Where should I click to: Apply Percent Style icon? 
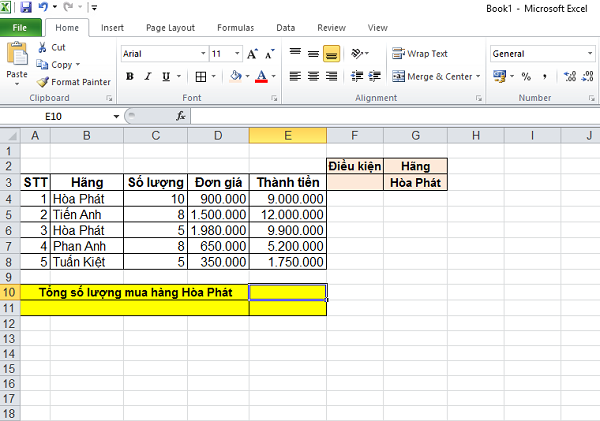[x=526, y=77]
